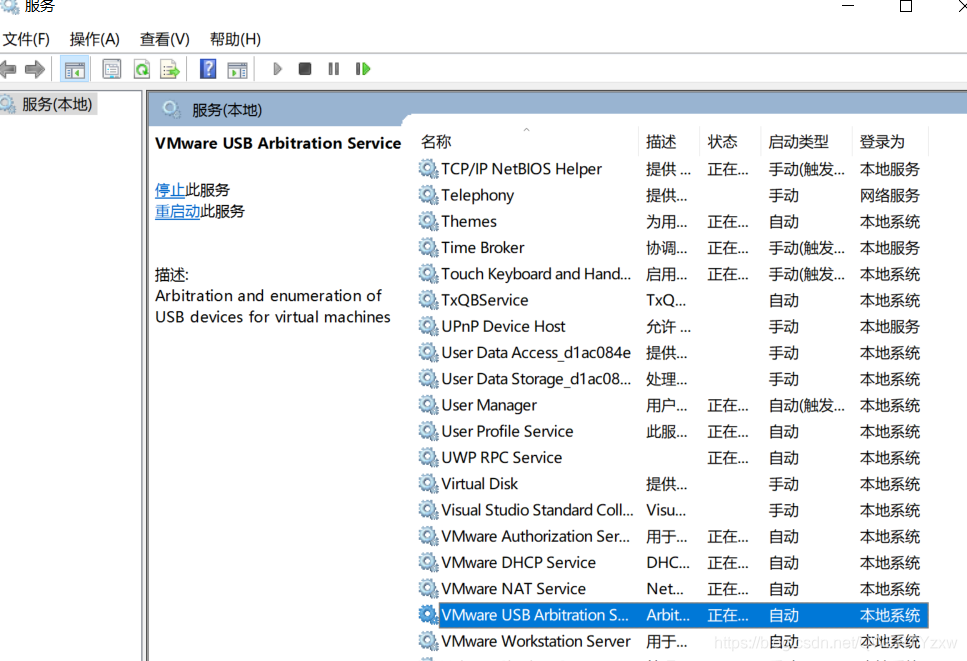Click the Back arrow in the toolbar
The width and height of the screenshot is (967, 661).
[x=8, y=69]
